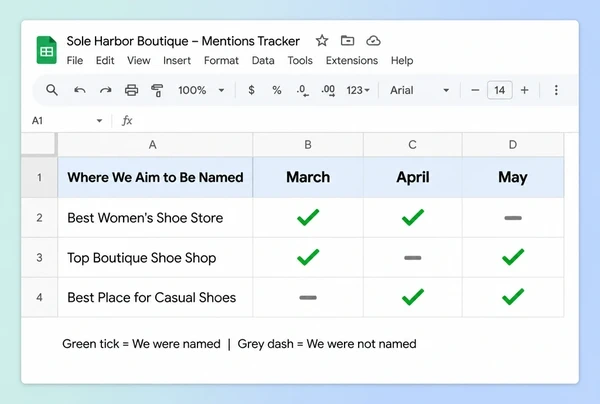Click the font size 14 field
This screenshot has height=404, width=600.
pyautogui.click(x=499, y=90)
